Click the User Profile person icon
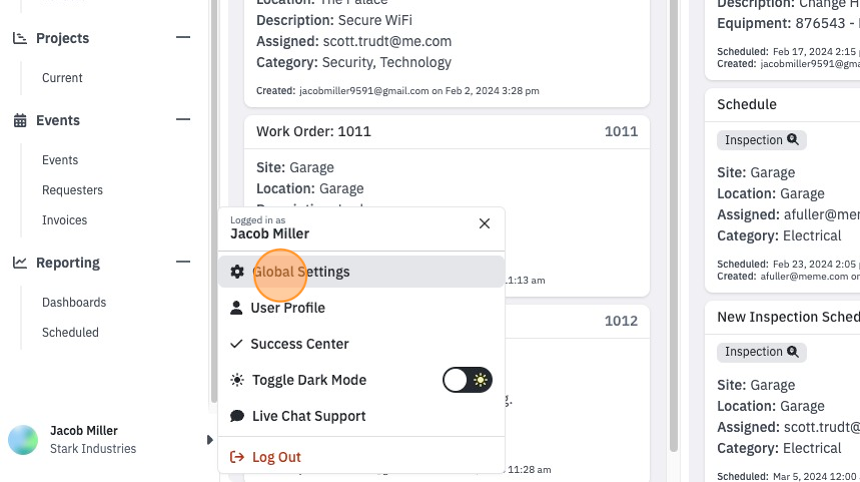Screen dimensions: 860x482 pyautogui.click(x=236, y=308)
